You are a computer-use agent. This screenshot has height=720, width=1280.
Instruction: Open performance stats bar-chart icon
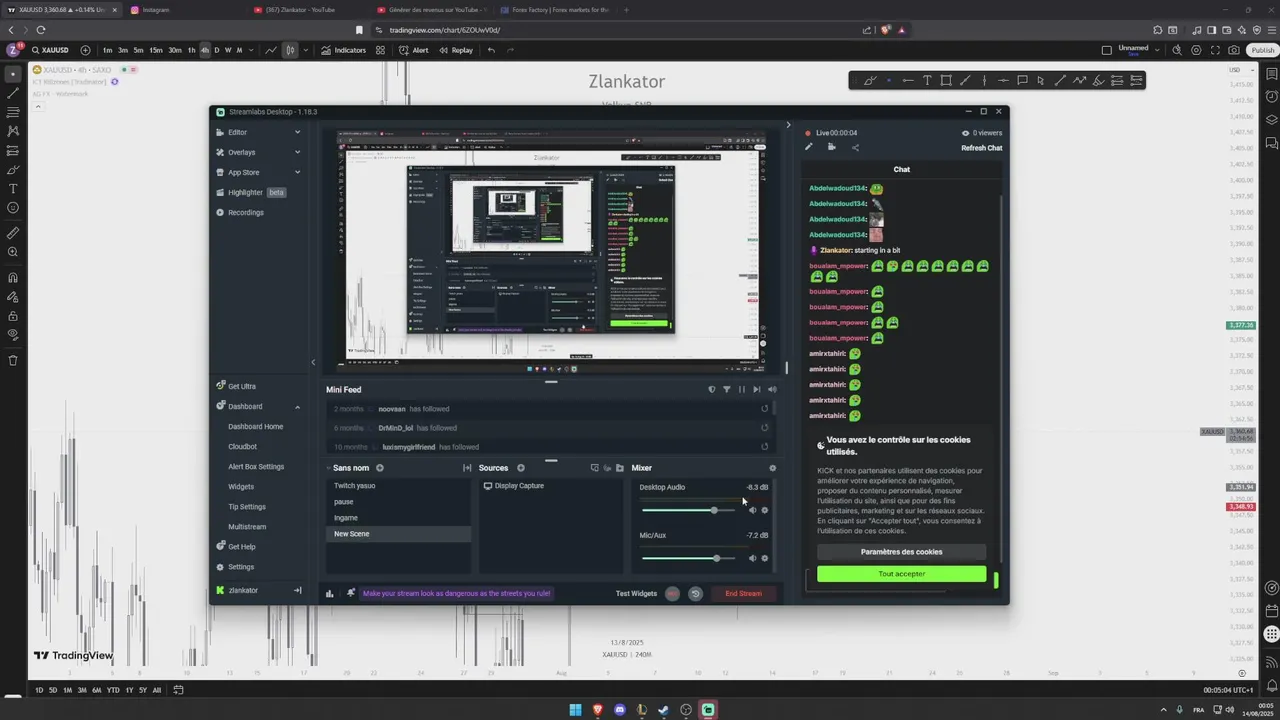(329, 593)
